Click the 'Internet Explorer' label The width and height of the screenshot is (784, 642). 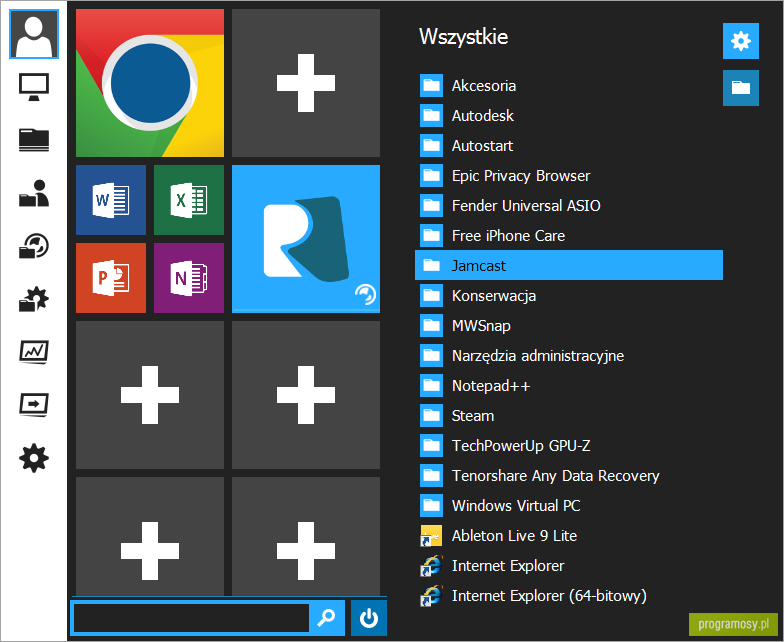tap(508, 566)
